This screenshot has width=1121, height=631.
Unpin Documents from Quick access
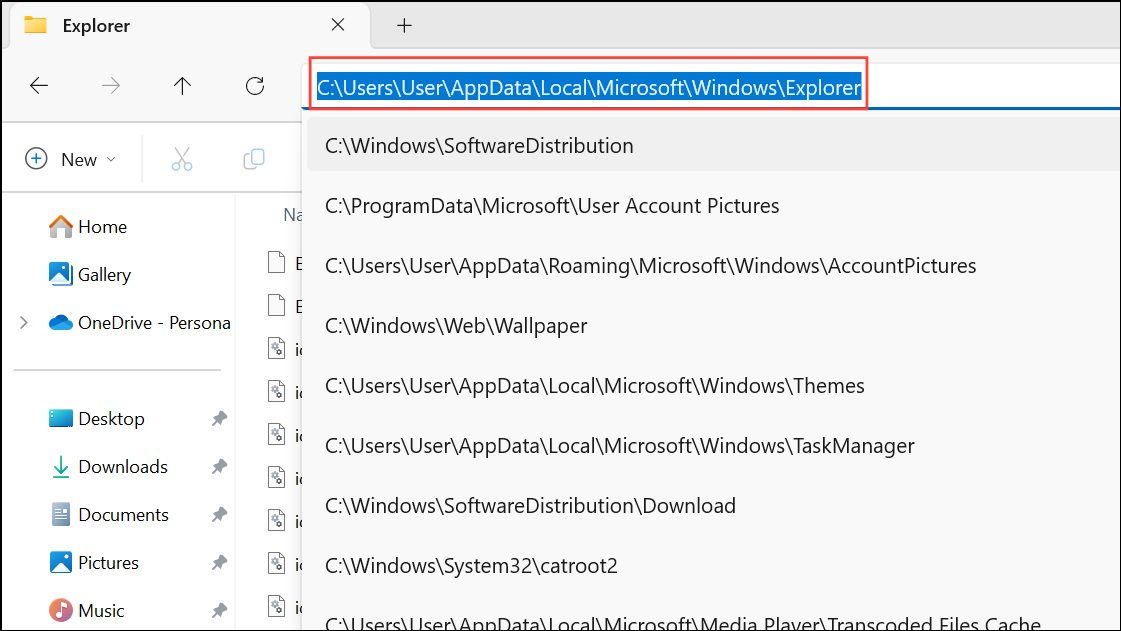[219, 514]
